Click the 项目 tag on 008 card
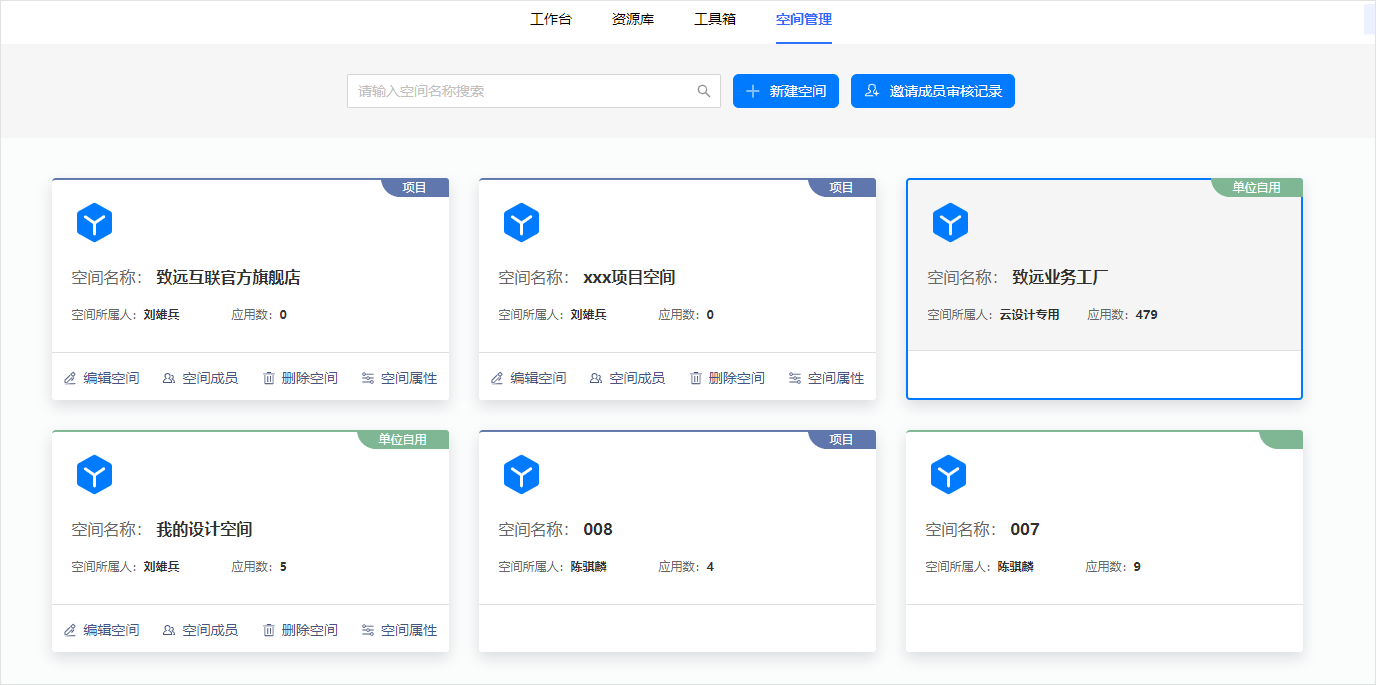1376x685 pixels. (x=842, y=439)
